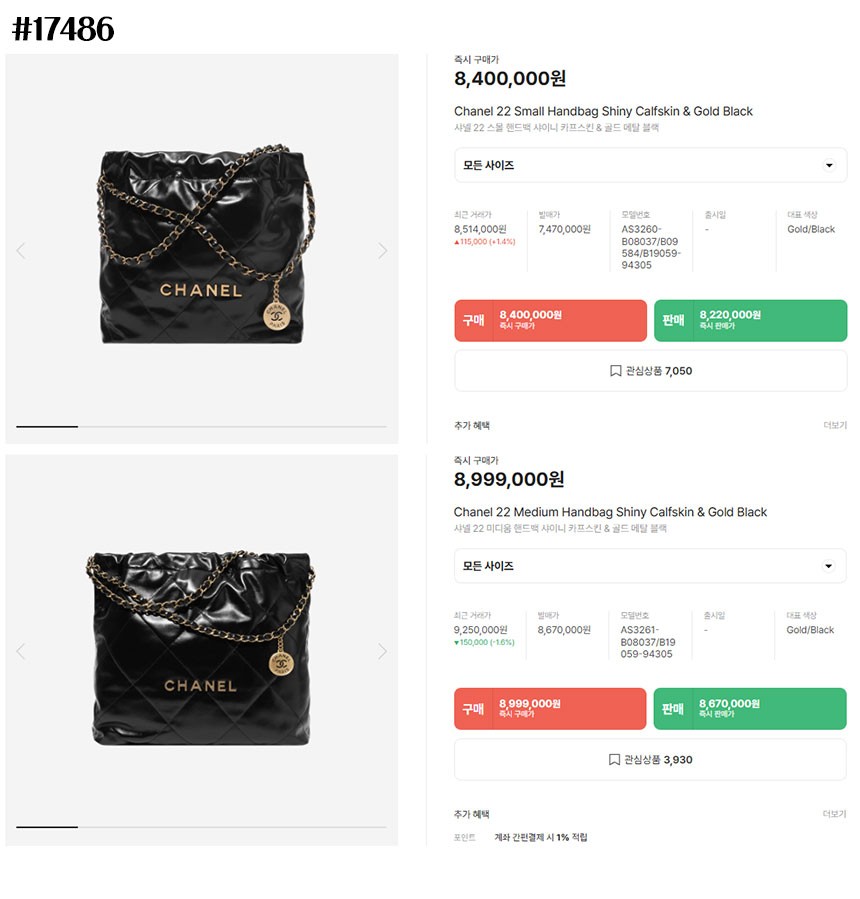Open the Chanel 22 Medium Handbag photo
The image size is (860, 899).
coord(201,648)
